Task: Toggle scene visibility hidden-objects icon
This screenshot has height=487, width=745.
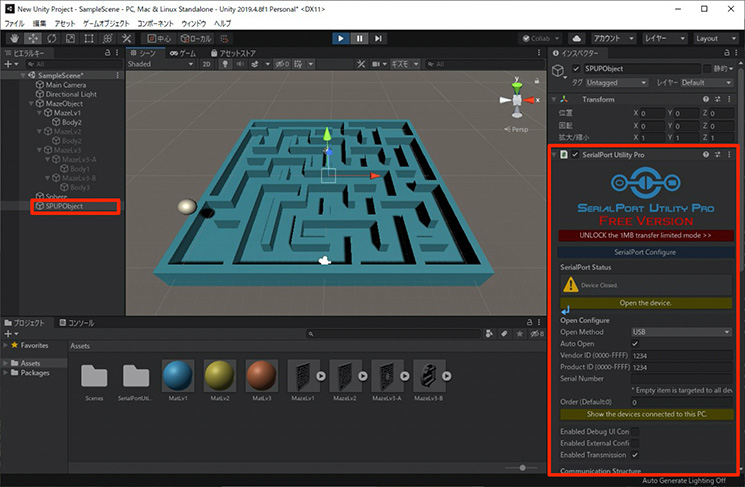Action: 282,64
